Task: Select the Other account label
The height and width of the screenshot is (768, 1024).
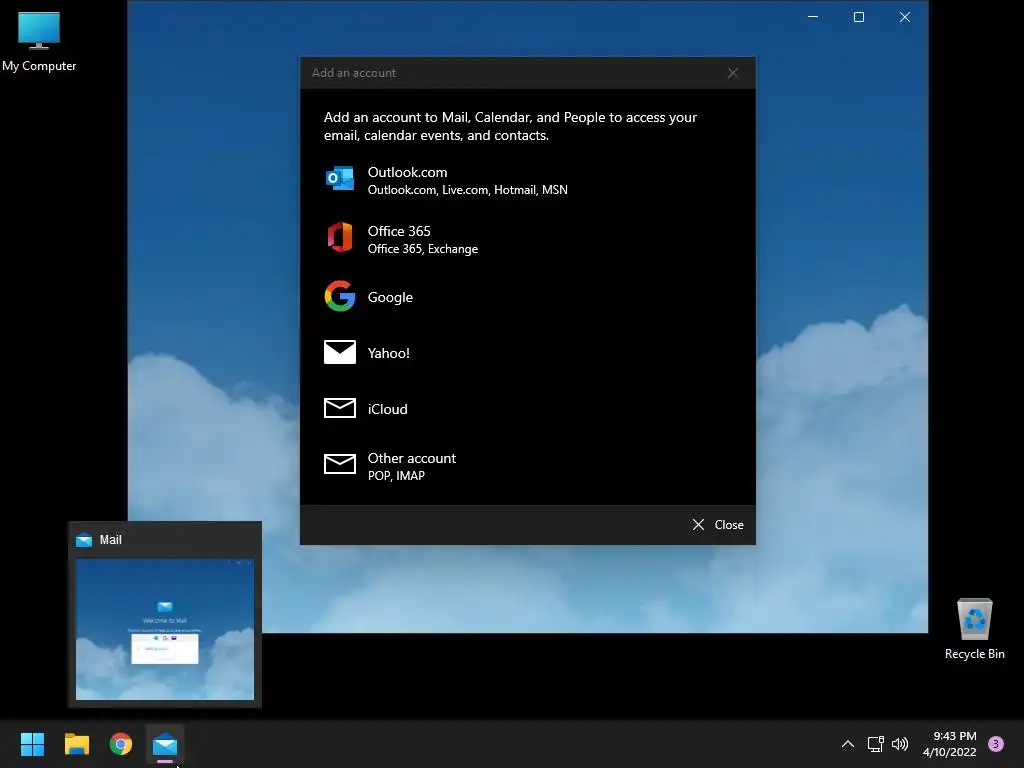Action: click(411, 458)
